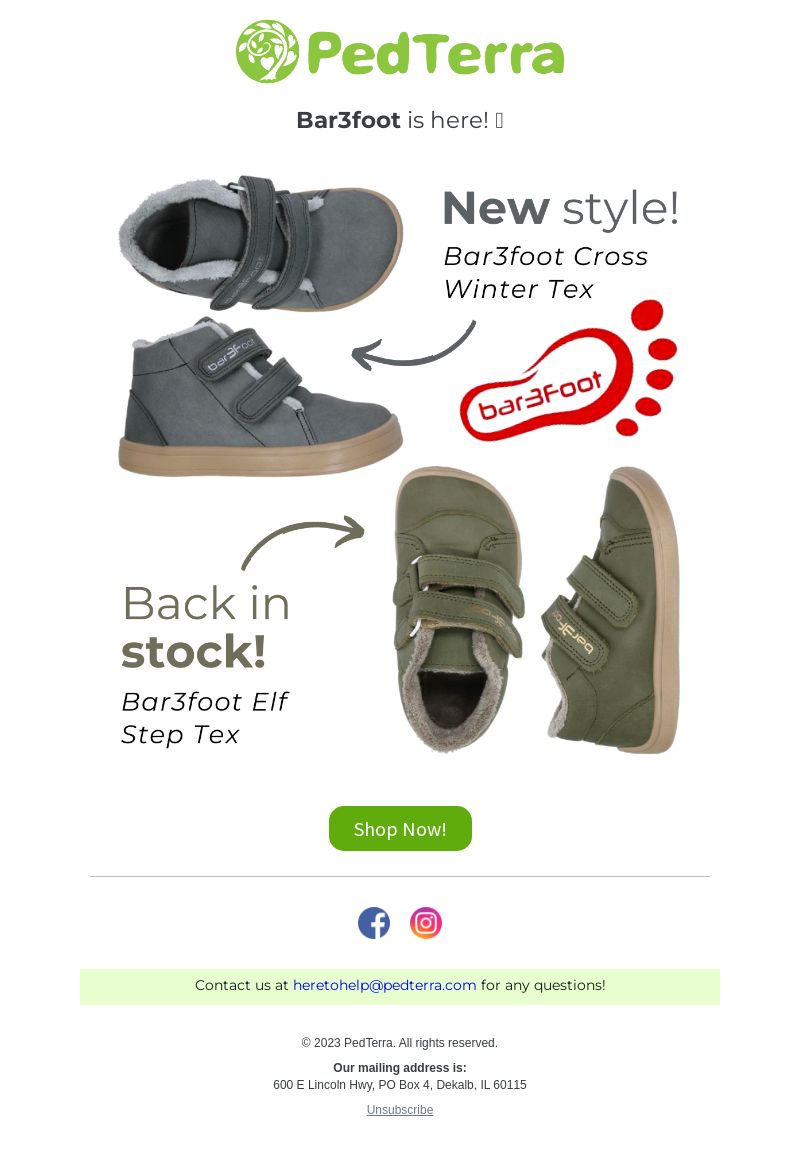The height and width of the screenshot is (1153, 800).
Task: Click the PedTerra wordmark text
Action: click(435, 53)
